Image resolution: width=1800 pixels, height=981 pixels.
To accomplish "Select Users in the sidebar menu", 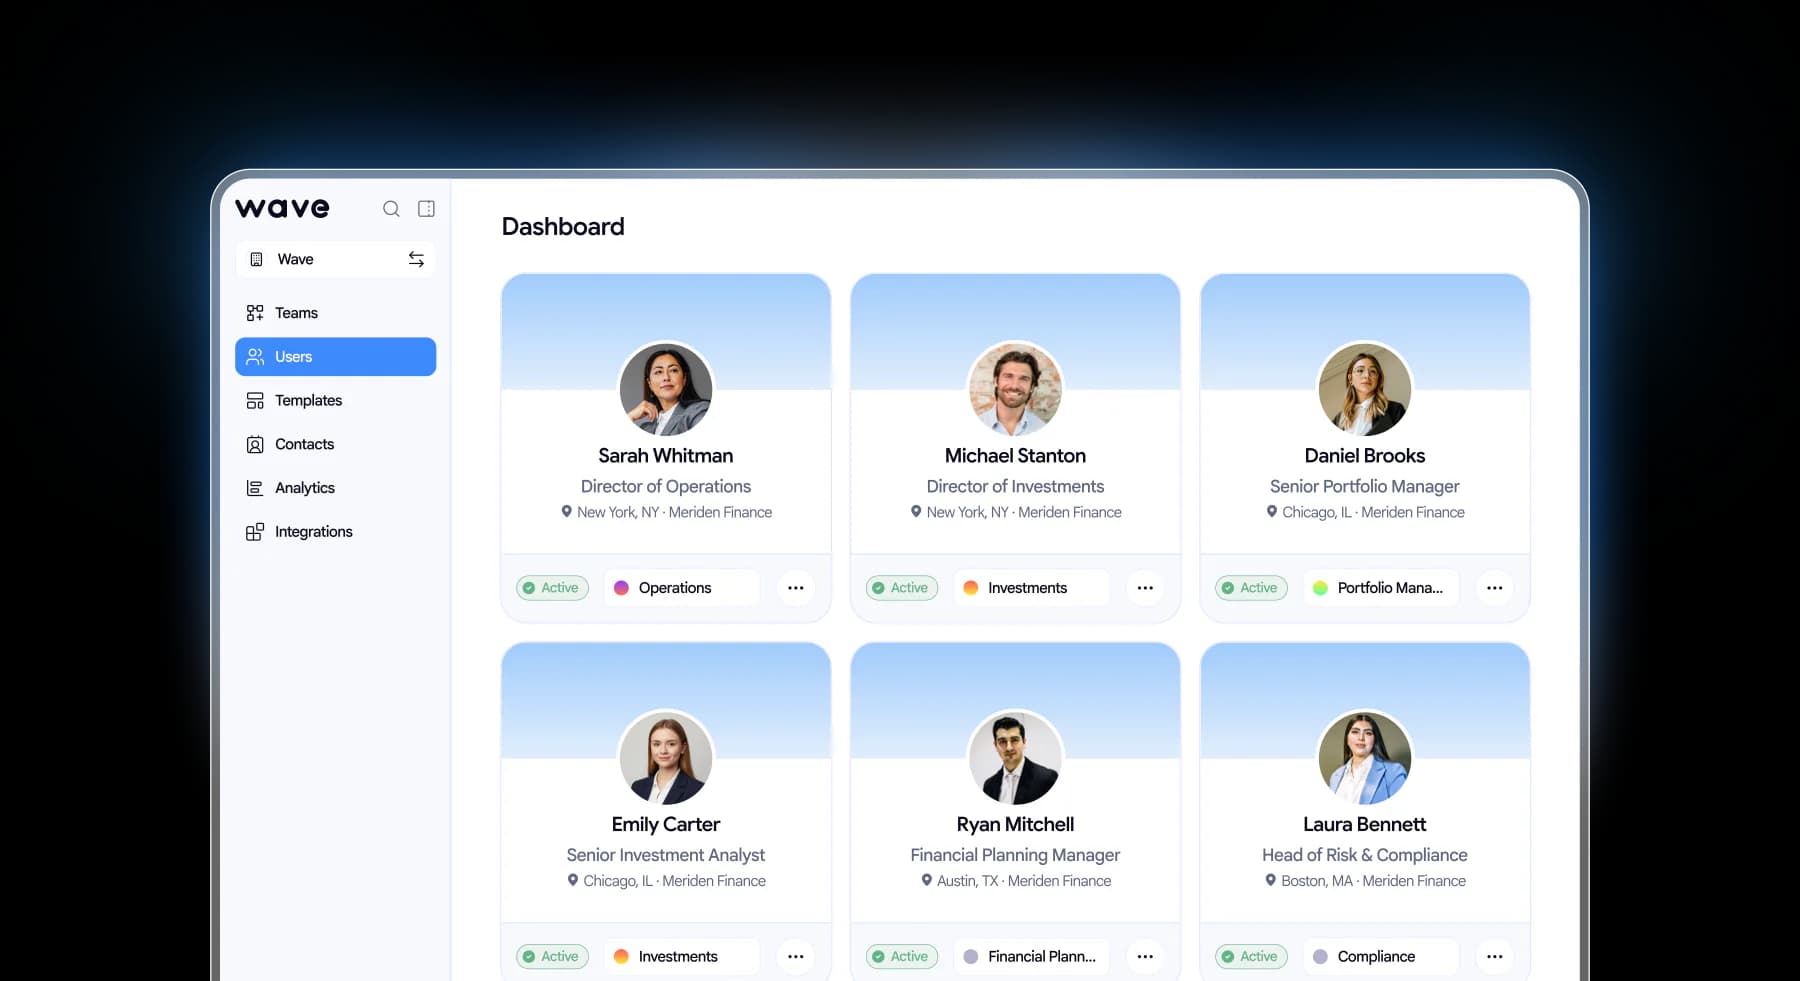I will tap(335, 357).
